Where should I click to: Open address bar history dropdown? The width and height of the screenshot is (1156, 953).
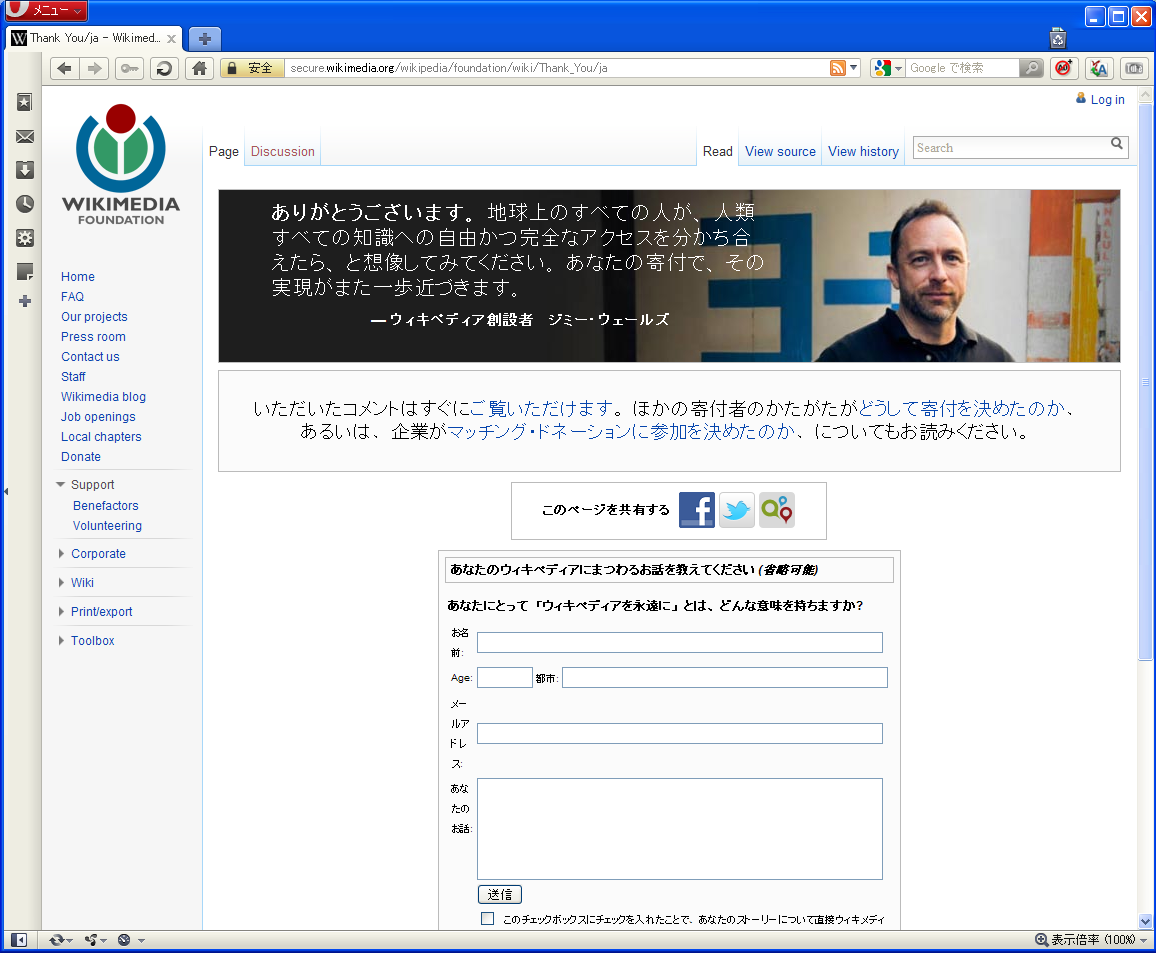tap(854, 68)
